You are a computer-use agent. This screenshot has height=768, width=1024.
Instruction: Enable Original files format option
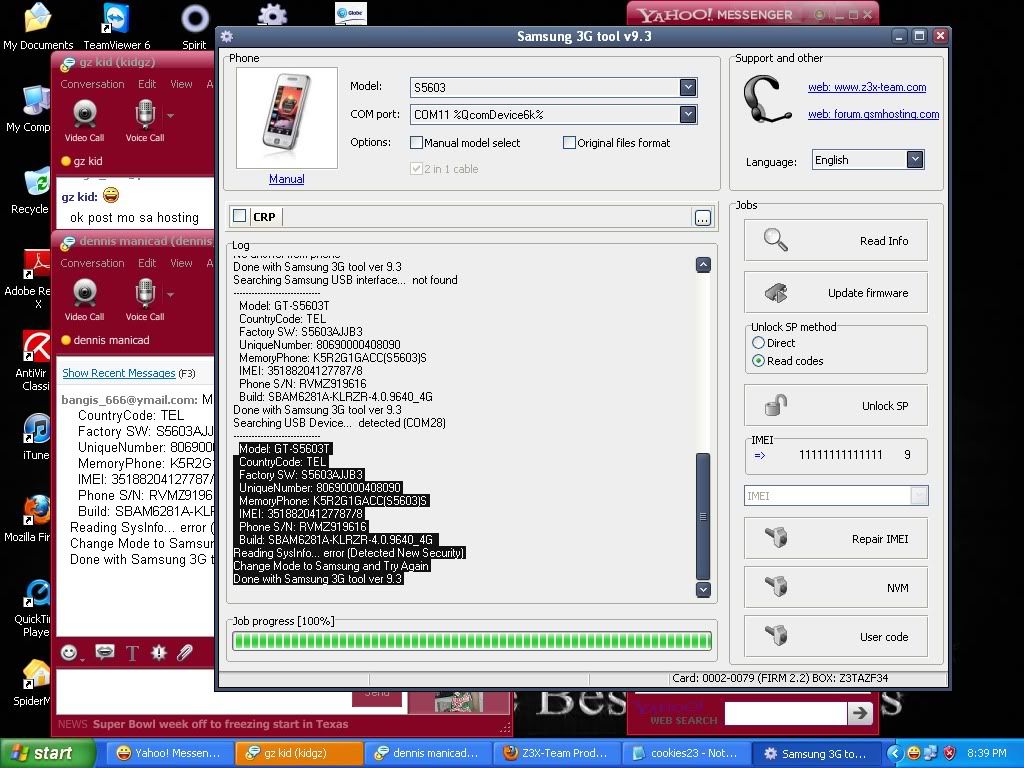569,142
